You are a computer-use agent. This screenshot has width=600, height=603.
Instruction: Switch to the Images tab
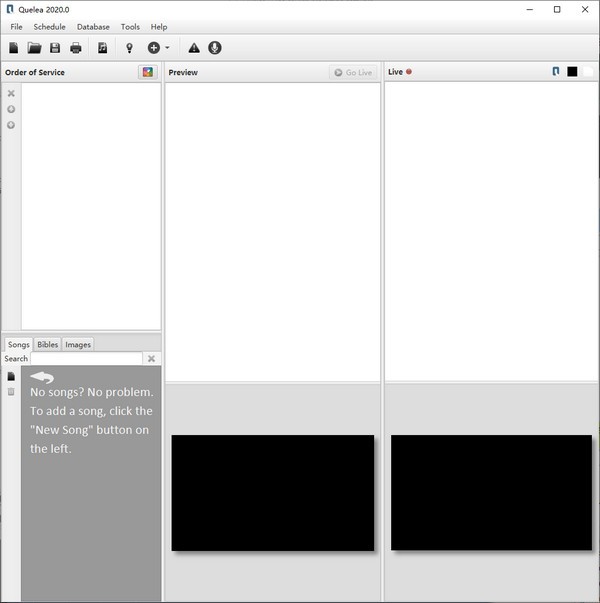(78, 345)
